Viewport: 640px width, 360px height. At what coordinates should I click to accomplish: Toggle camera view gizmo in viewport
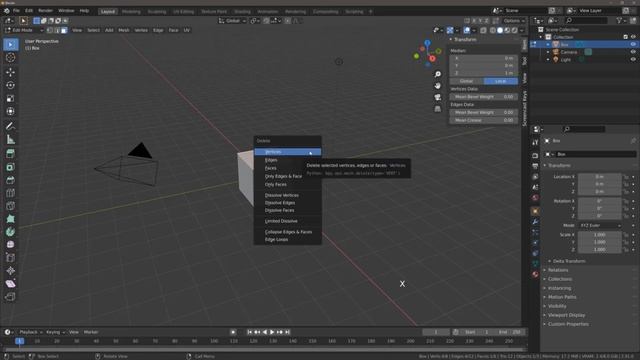pyautogui.click(x=438, y=97)
